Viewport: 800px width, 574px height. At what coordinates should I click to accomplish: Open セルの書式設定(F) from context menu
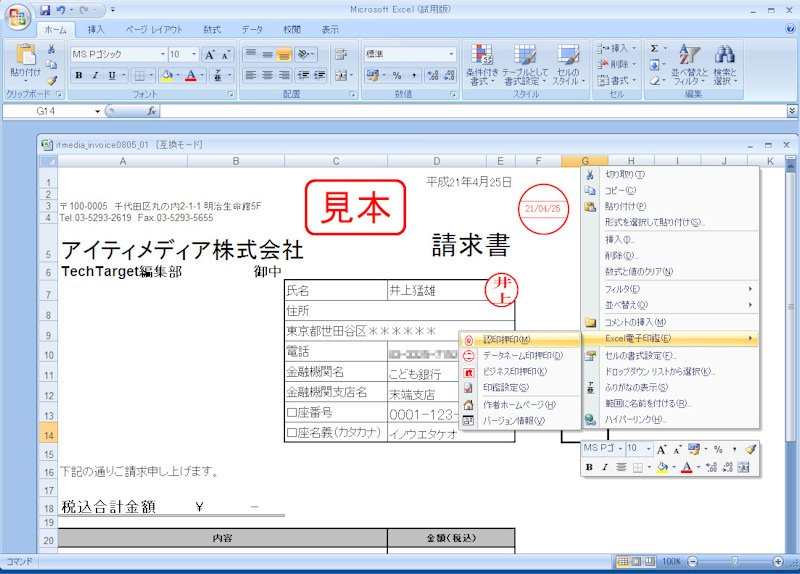pos(670,356)
